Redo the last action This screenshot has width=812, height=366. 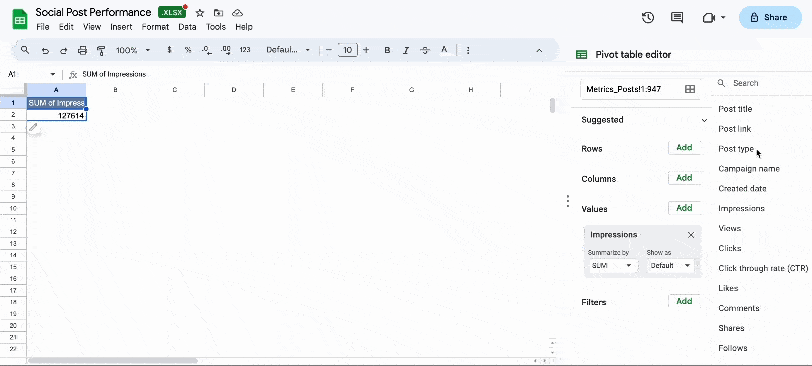pyautogui.click(x=64, y=50)
